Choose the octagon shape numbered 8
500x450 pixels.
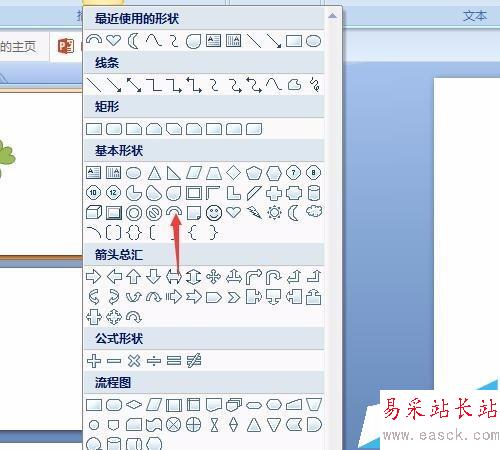coord(313,173)
